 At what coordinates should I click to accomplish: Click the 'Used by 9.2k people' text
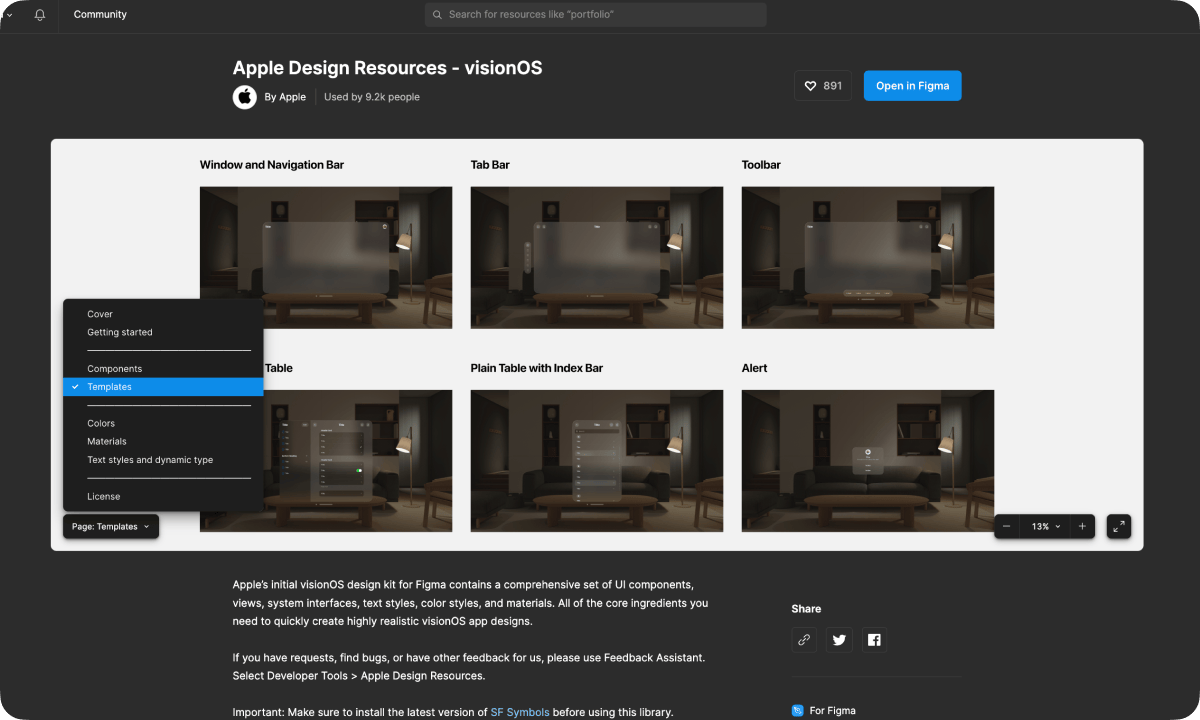[x=372, y=97]
